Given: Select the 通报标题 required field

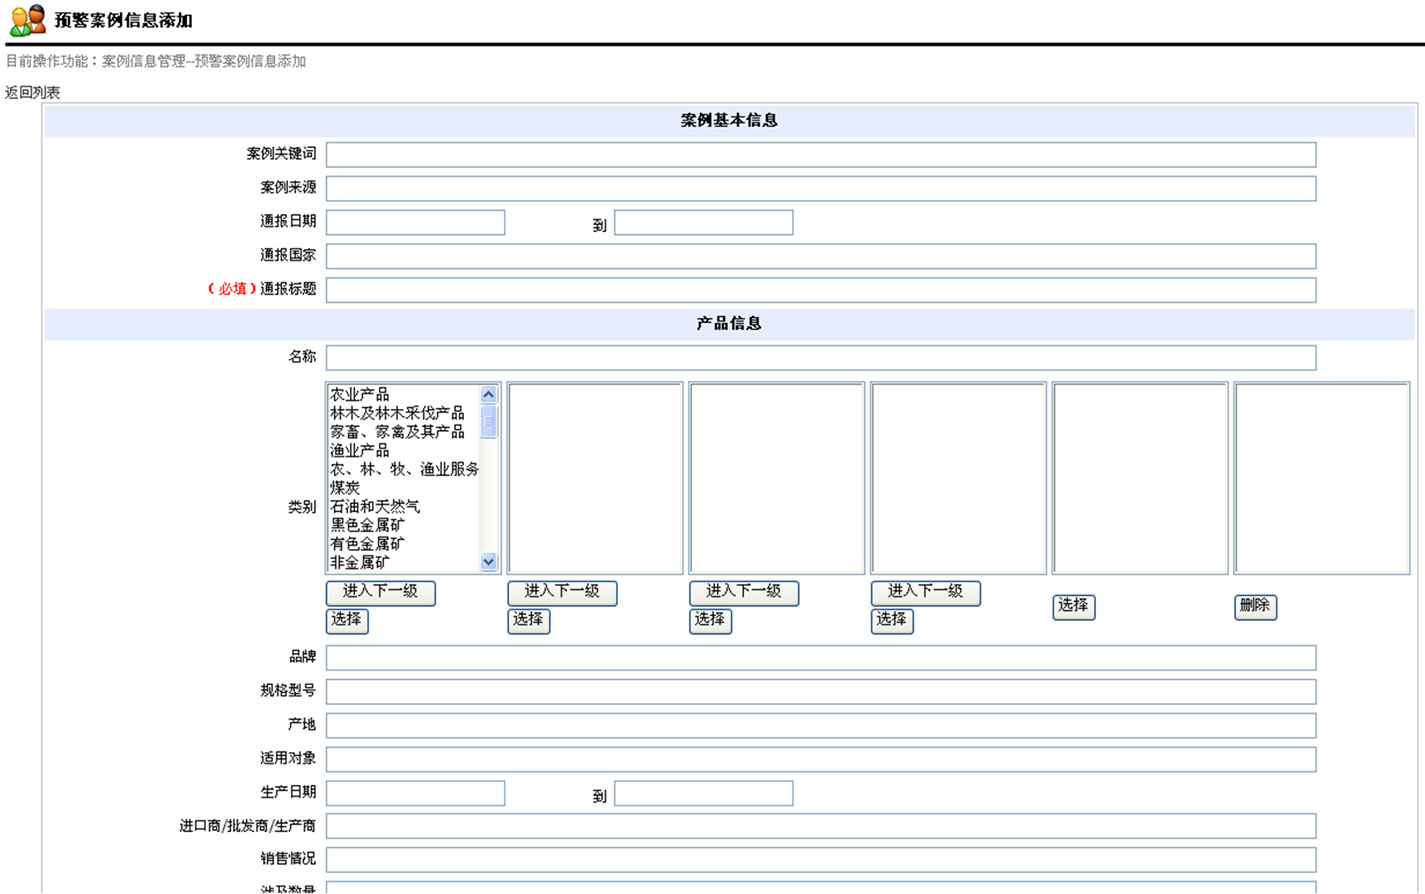Looking at the screenshot, I should tap(820, 290).
